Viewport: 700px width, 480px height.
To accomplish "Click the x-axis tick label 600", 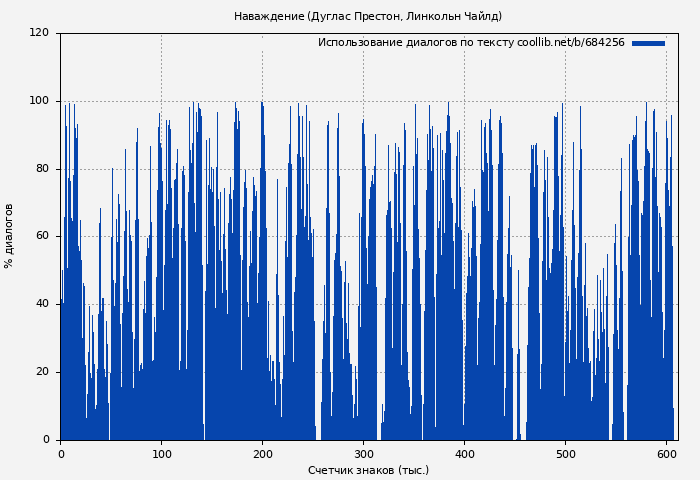I will coord(666,454).
